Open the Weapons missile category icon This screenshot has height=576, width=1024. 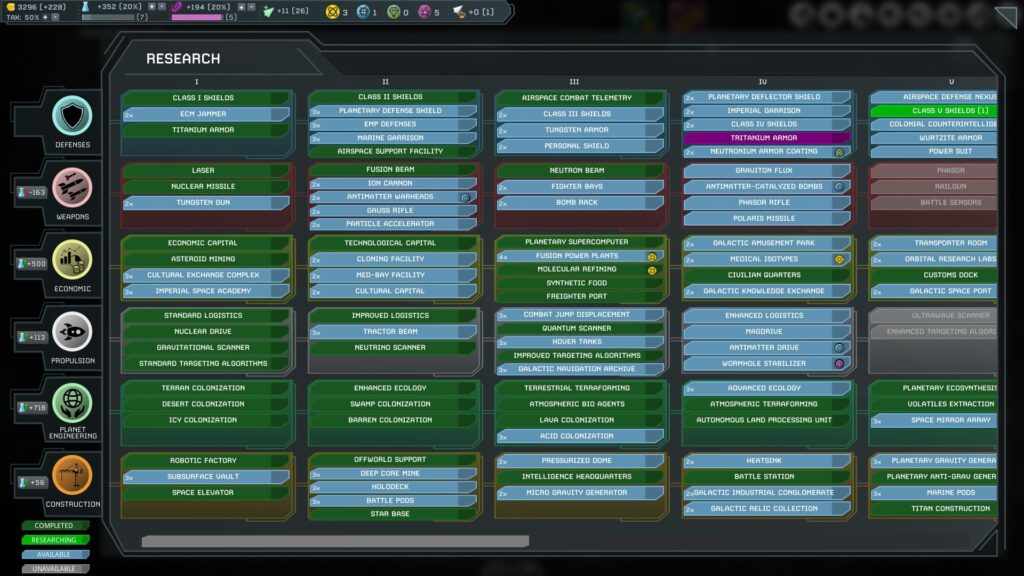click(x=72, y=187)
